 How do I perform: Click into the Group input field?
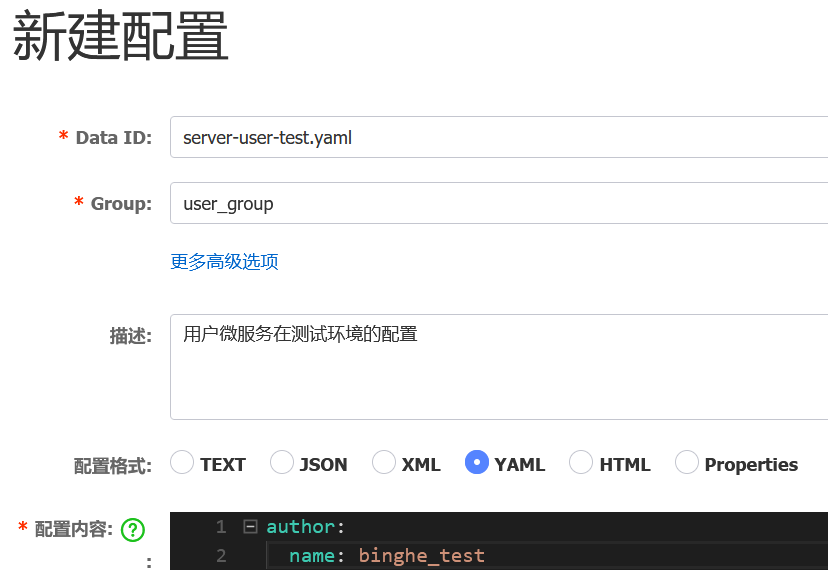click(498, 204)
